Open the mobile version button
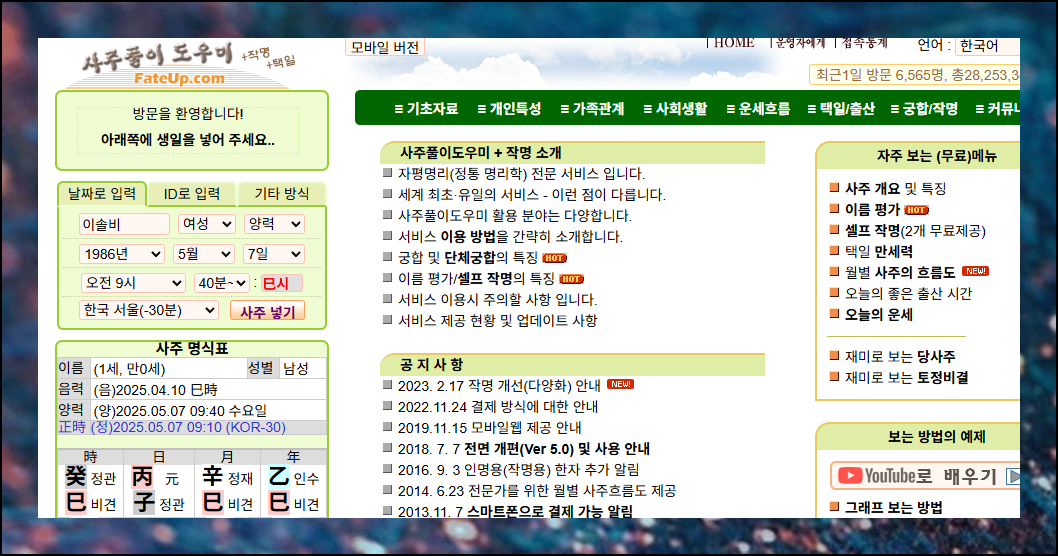This screenshot has height=556, width=1058. point(385,47)
